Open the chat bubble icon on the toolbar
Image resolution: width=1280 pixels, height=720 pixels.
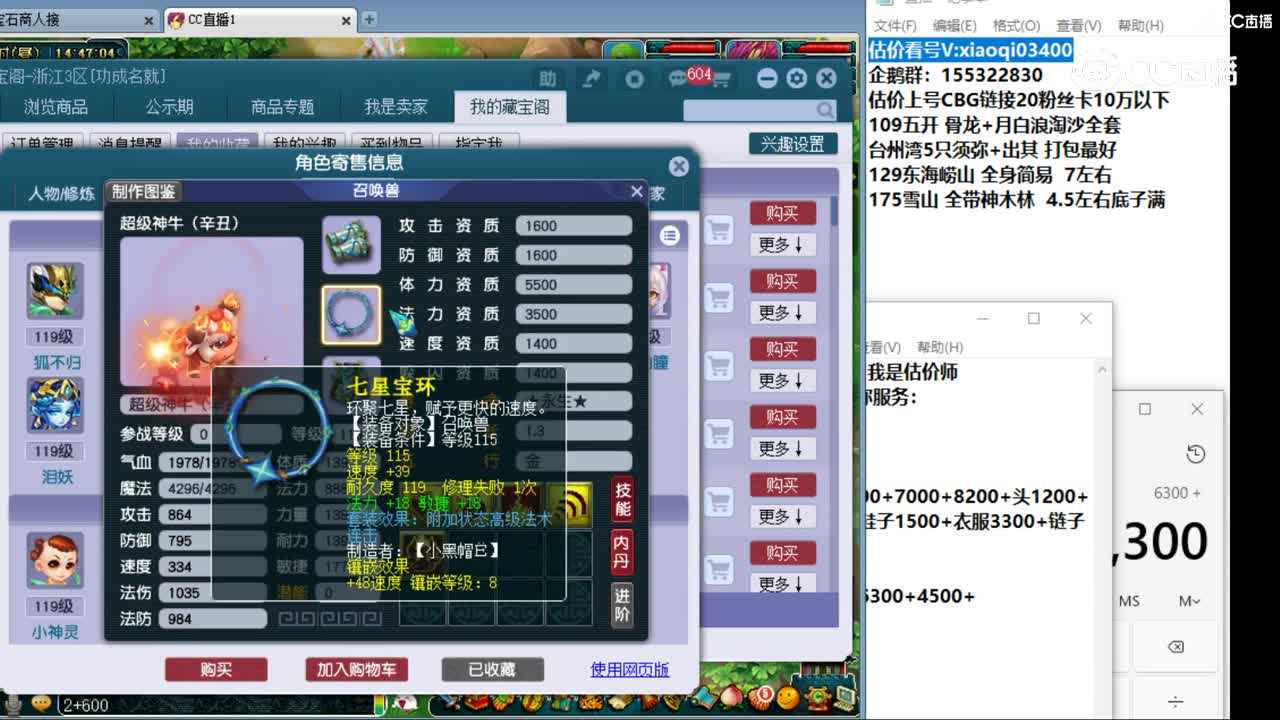click(x=676, y=79)
